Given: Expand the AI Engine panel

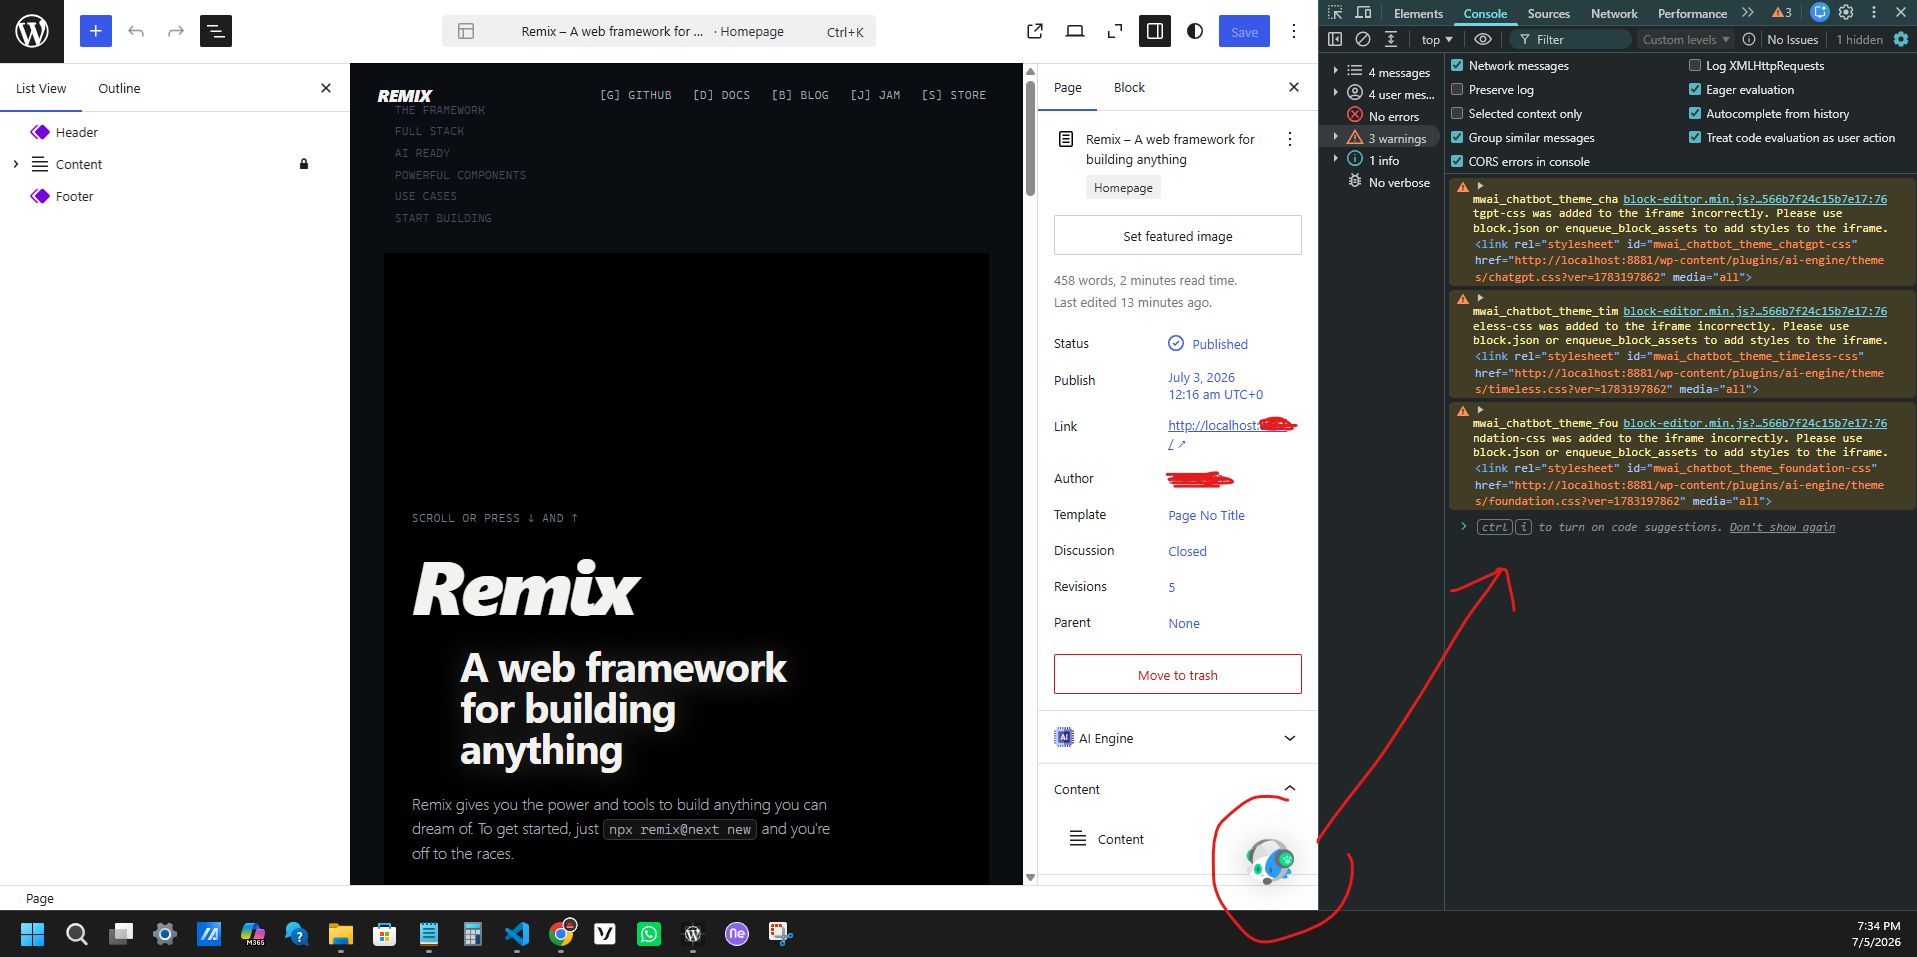Looking at the screenshot, I should 1178,738.
